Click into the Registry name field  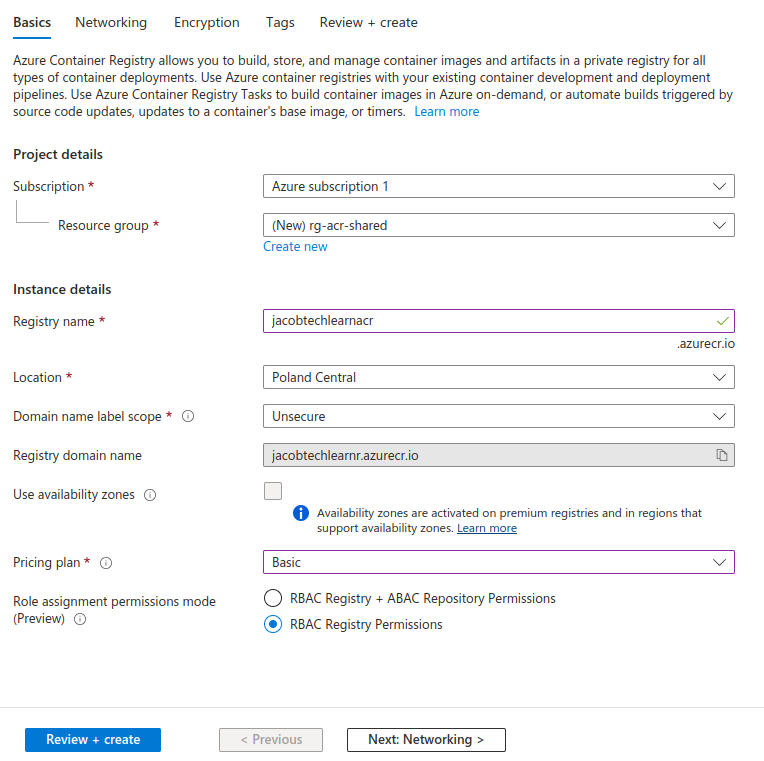click(x=490, y=321)
